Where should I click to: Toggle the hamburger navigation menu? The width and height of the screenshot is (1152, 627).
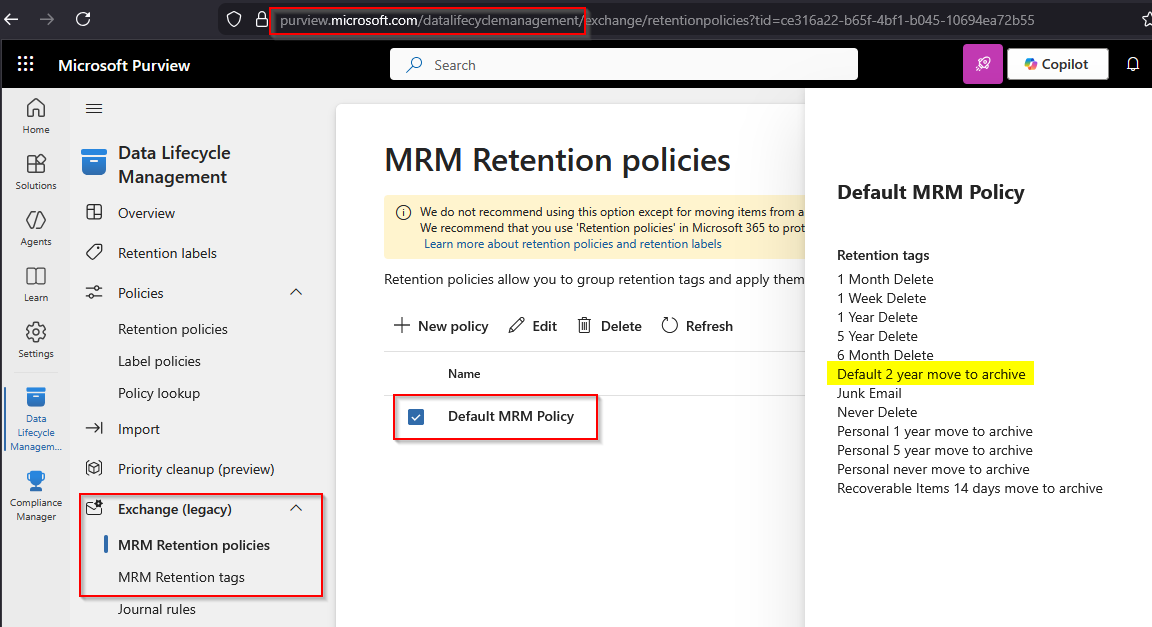click(x=94, y=109)
